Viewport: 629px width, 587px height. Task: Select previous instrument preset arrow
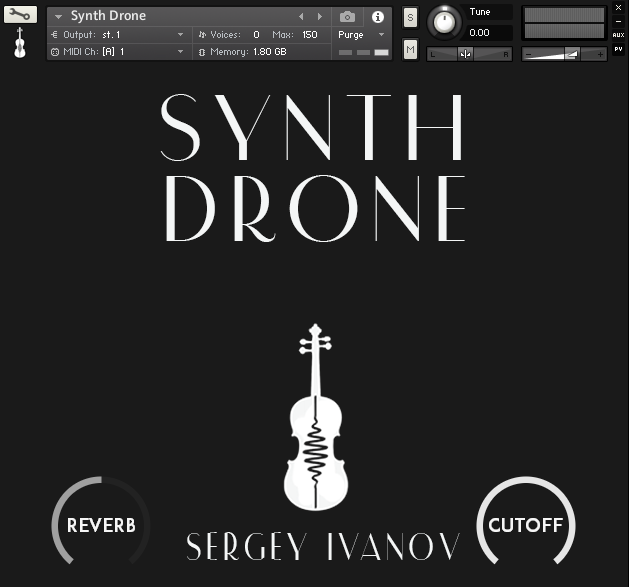301,16
